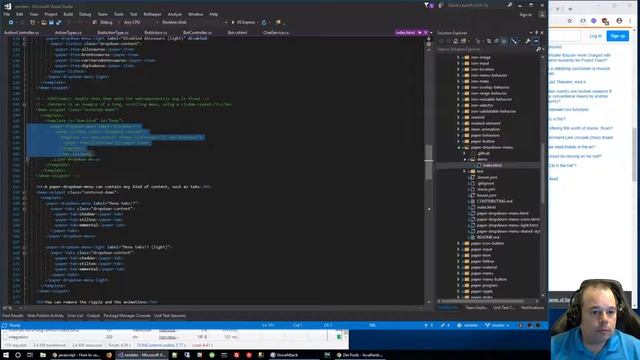Viewport: 640px width, 360px height.
Task: Open the Error List tab
Action: tap(75, 316)
